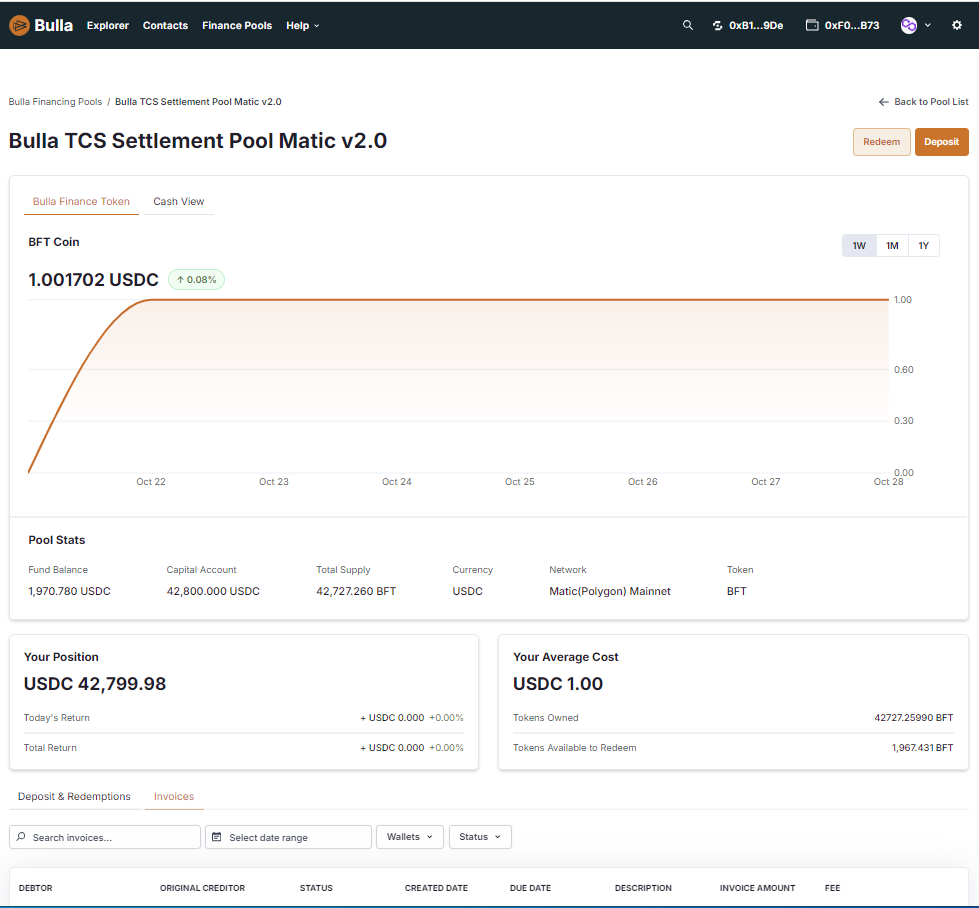Screen dimensions: 979x908
Task: Click the USDC 42,799.98 position amount
Action: coord(95,684)
